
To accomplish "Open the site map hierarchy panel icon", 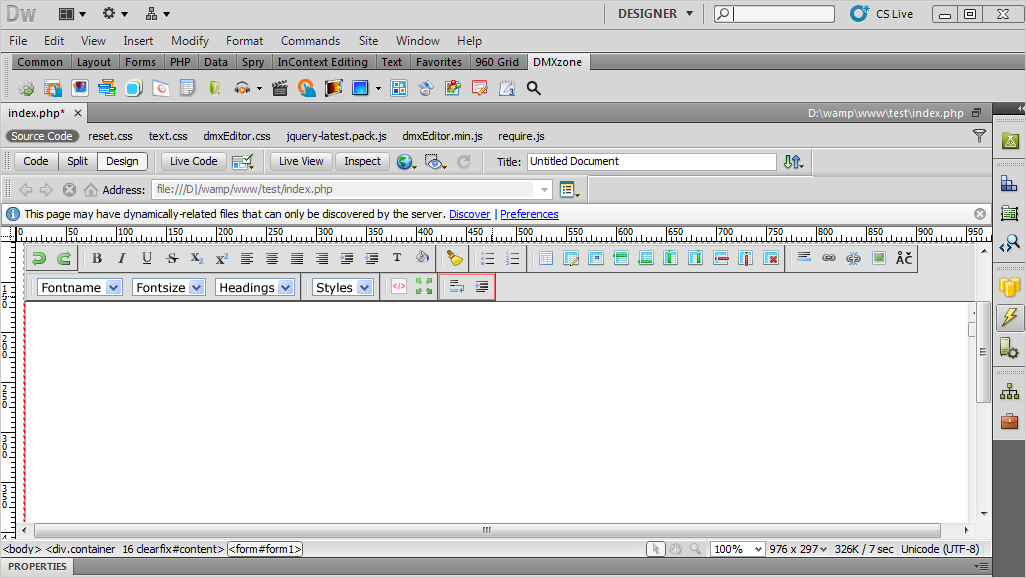I will (1010, 391).
